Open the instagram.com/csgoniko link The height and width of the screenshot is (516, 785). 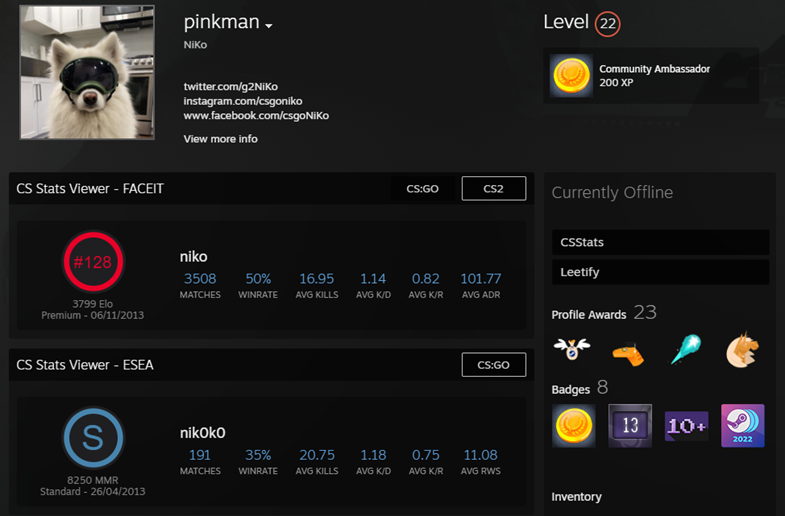pos(242,102)
